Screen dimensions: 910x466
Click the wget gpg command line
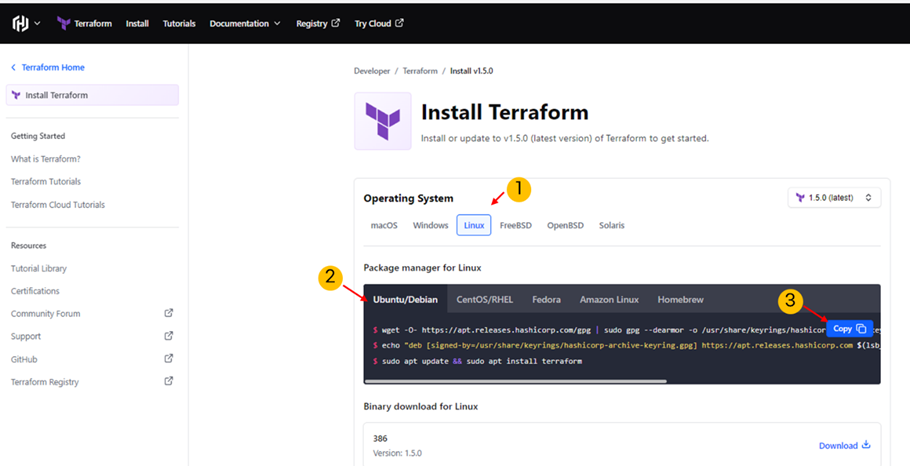click(x=600, y=330)
